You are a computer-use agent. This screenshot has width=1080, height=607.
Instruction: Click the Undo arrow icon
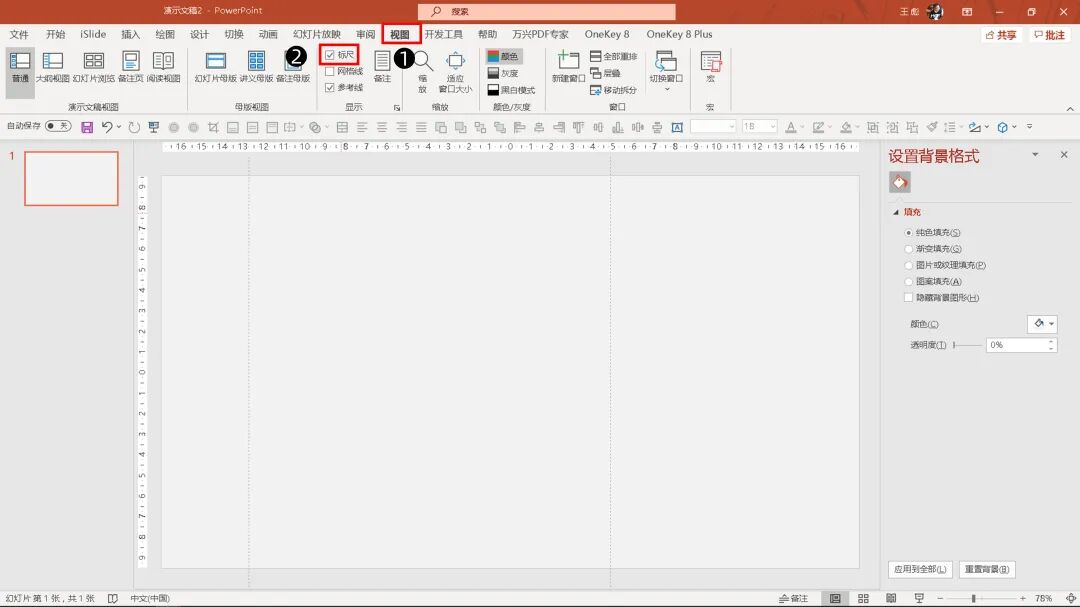pyautogui.click(x=107, y=127)
